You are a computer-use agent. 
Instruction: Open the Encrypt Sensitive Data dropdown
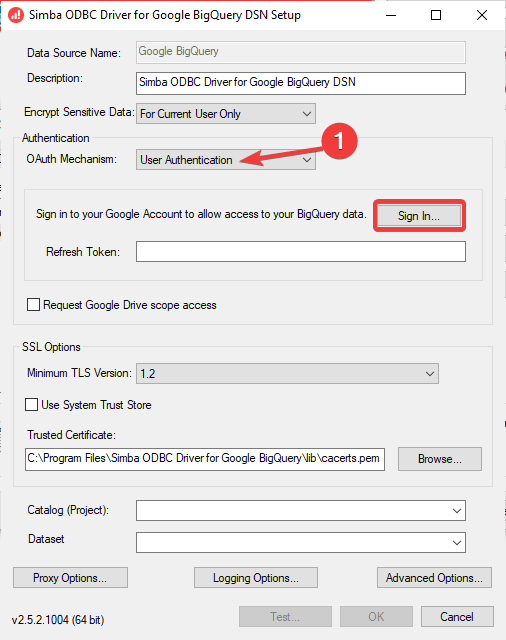(x=226, y=114)
